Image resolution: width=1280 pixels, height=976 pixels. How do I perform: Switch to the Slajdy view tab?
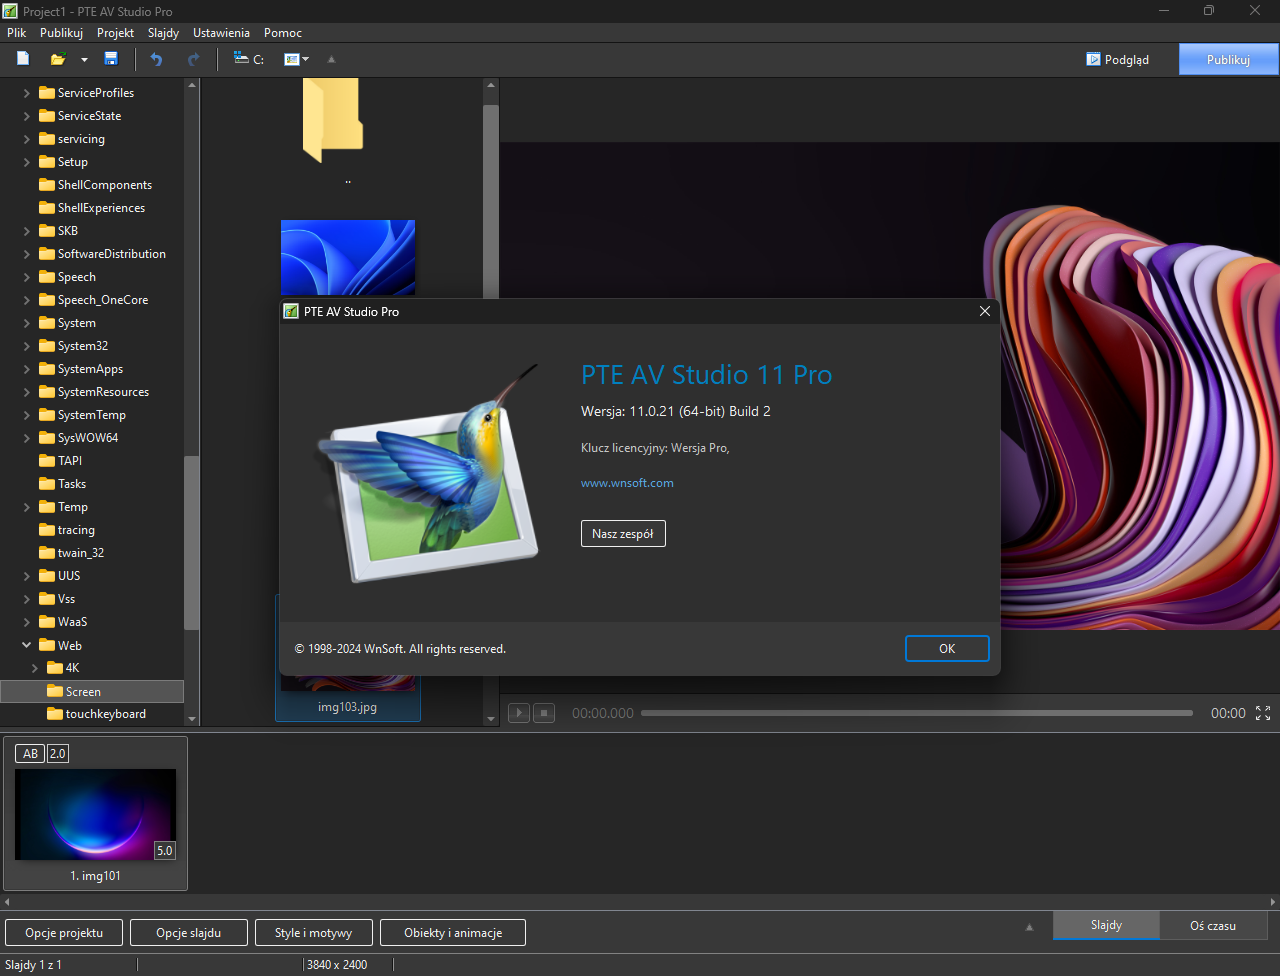pos(1106,926)
